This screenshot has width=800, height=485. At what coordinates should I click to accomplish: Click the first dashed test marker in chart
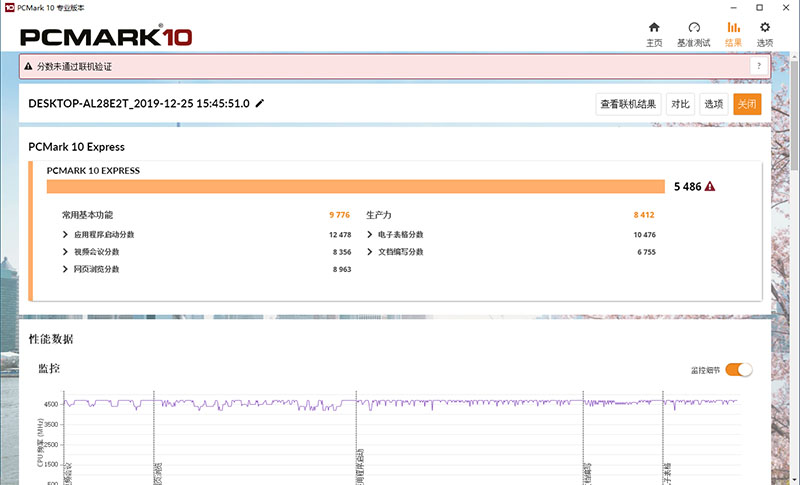[64, 438]
